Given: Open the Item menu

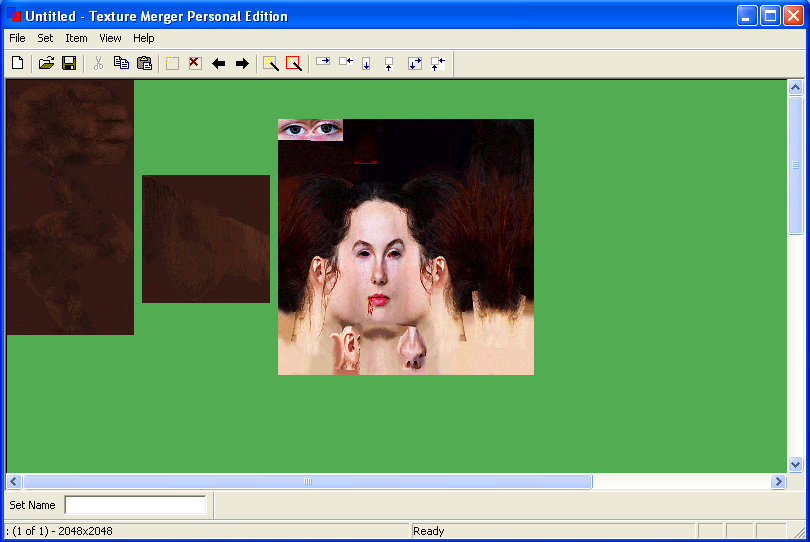Looking at the screenshot, I should pyautogui.click(x=76, y=38).
